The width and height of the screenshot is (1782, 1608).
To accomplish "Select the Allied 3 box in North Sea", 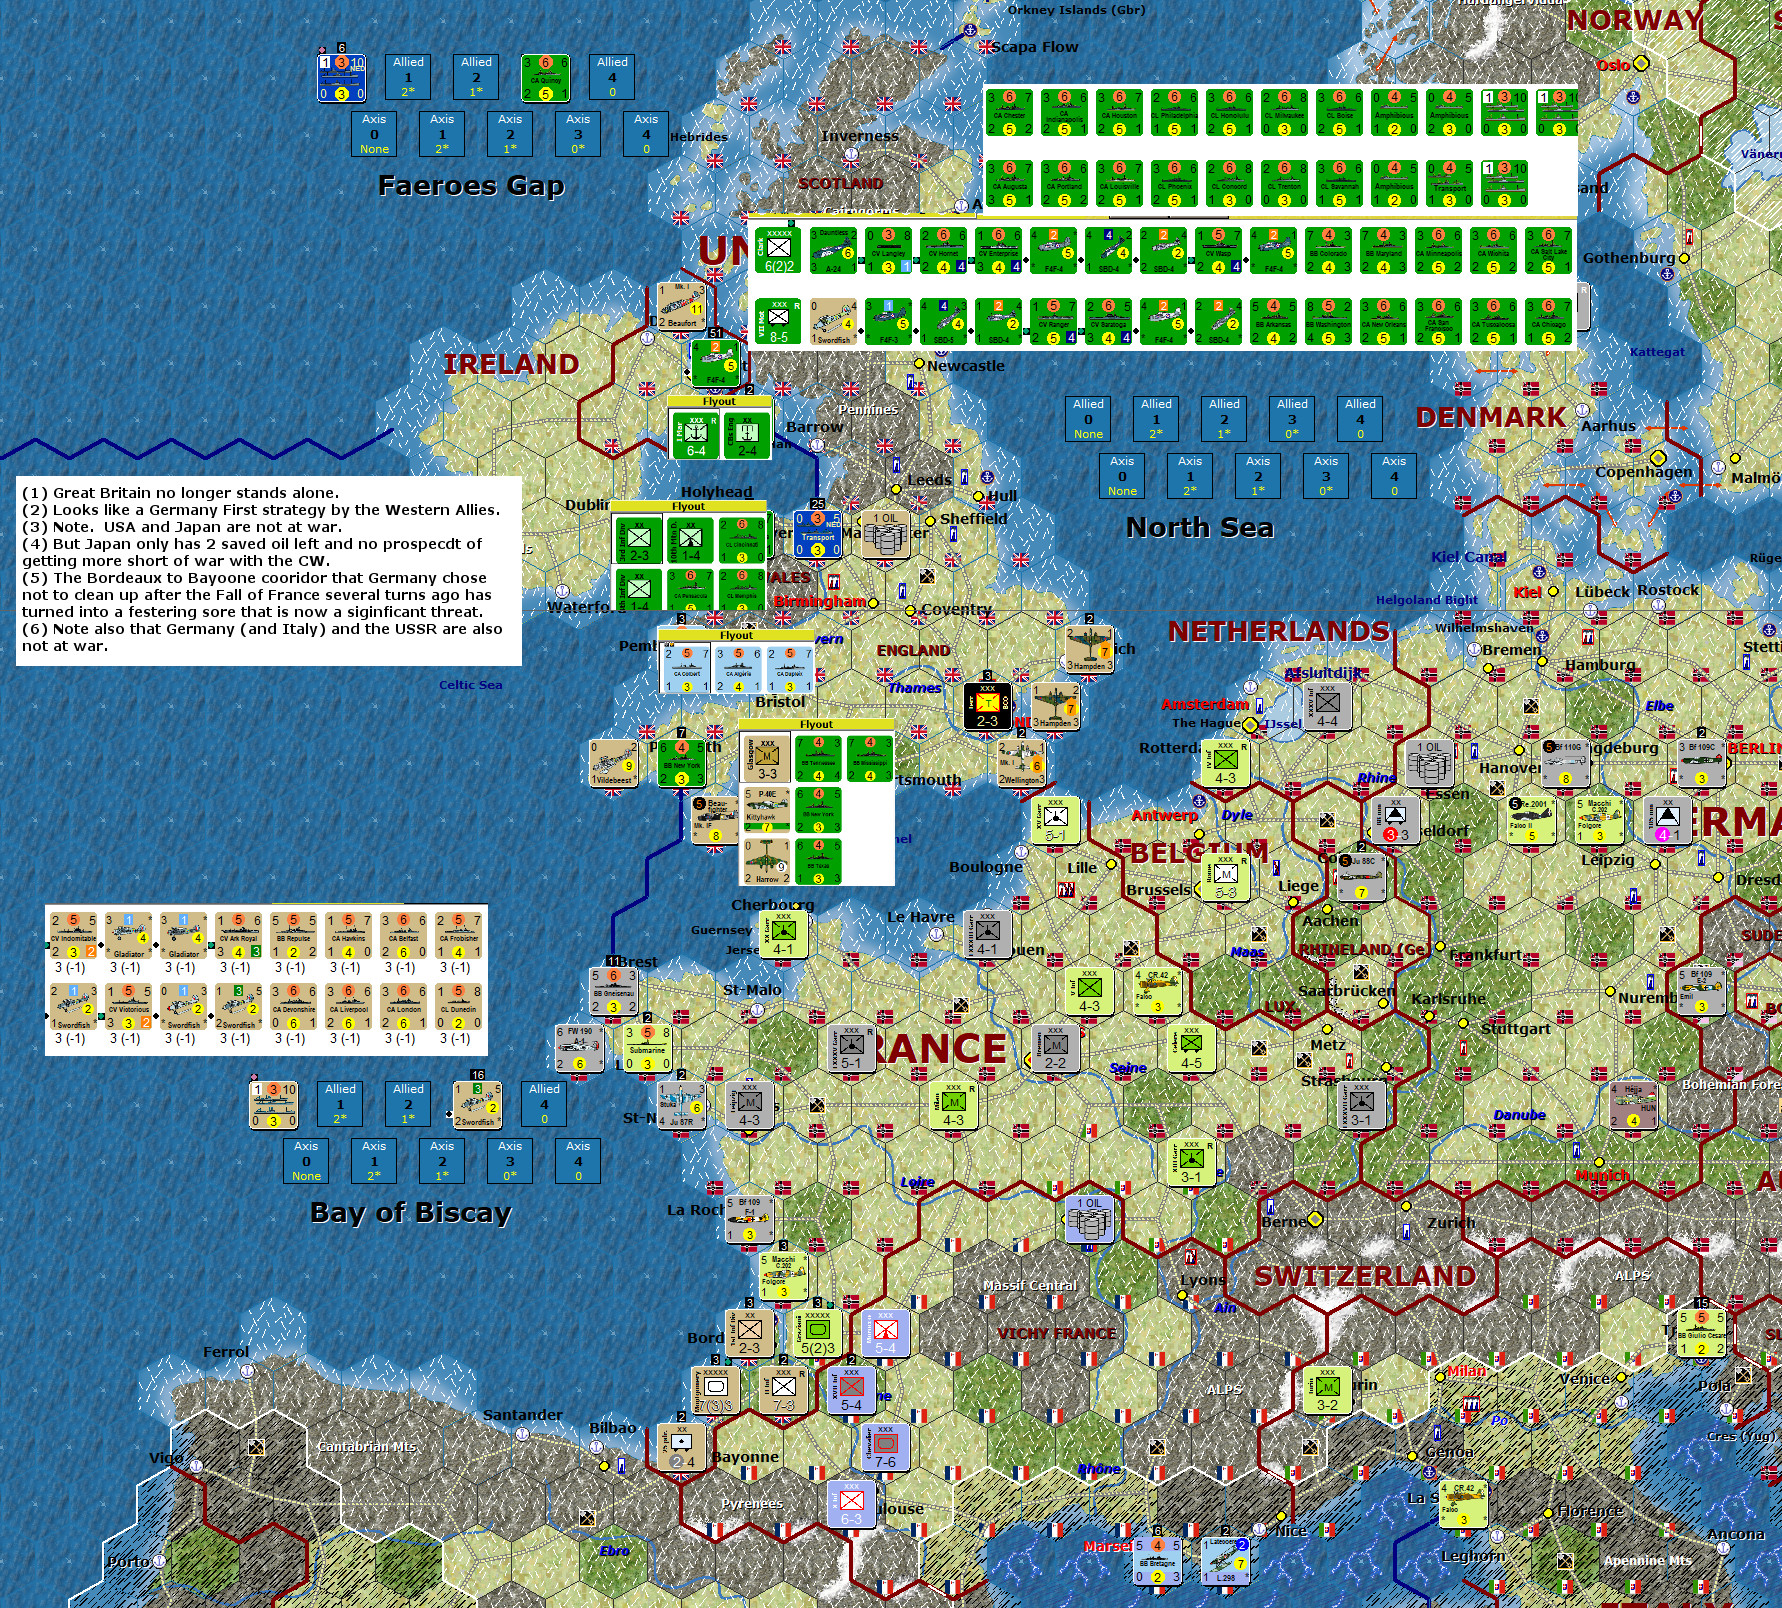I will (x=1292, y=419).
